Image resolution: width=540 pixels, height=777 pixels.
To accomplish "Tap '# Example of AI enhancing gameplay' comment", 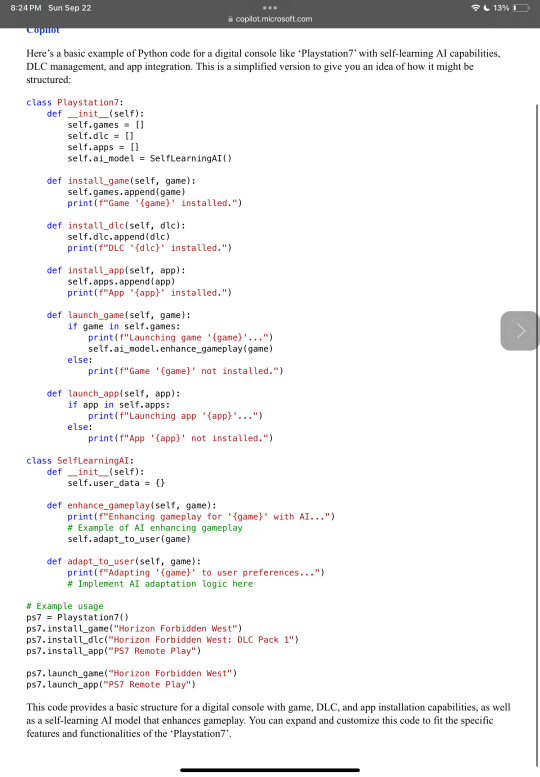I will click(155, 528).
